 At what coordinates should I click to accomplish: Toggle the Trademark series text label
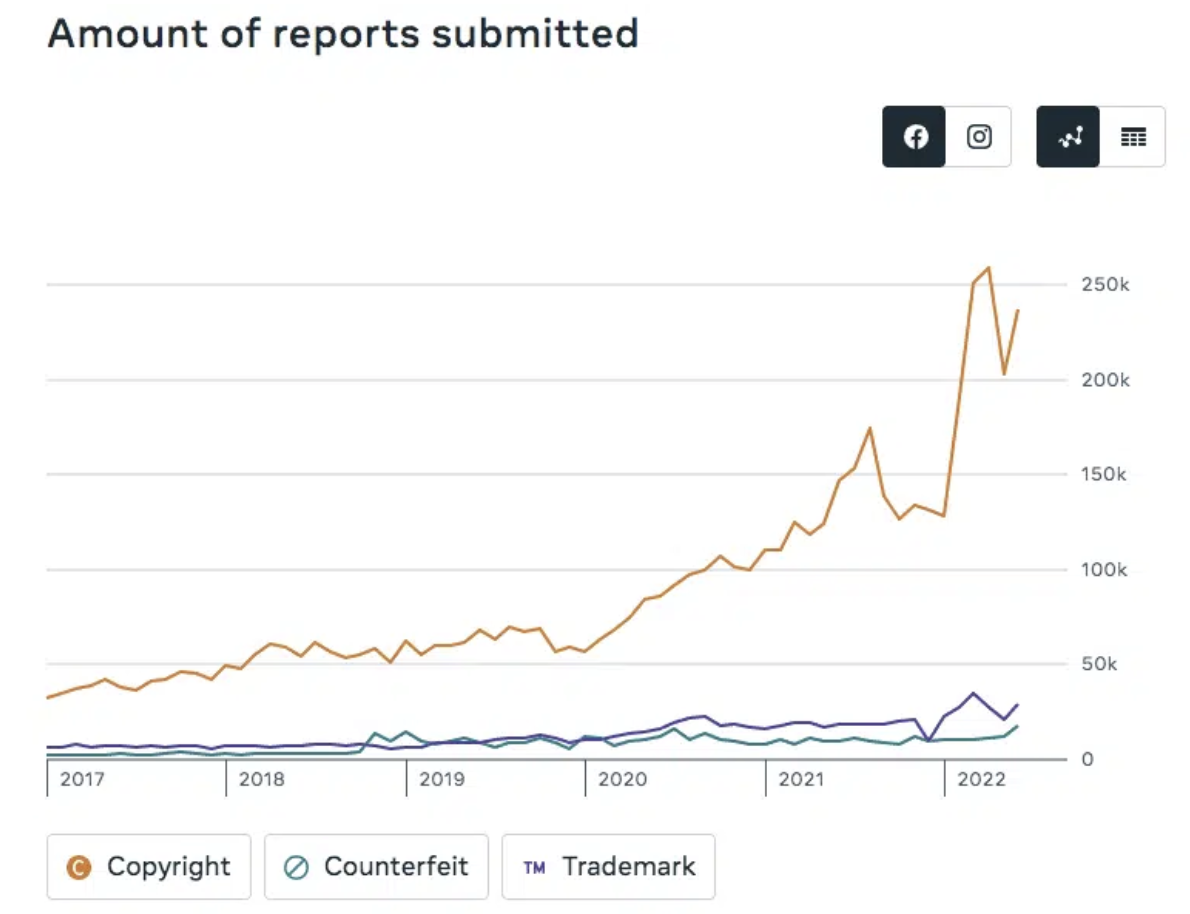click(628, 867)
